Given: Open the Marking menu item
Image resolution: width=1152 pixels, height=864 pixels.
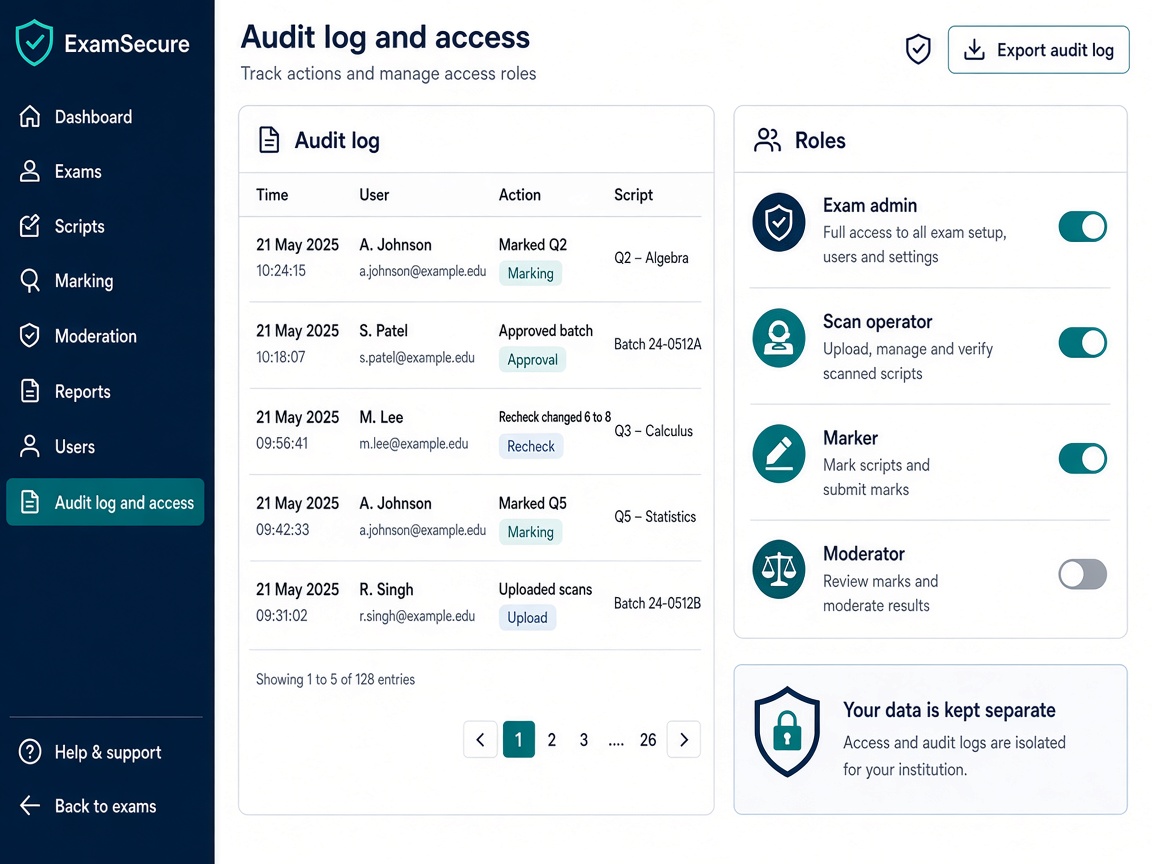Looking at the screenshot, I should 105,281.
